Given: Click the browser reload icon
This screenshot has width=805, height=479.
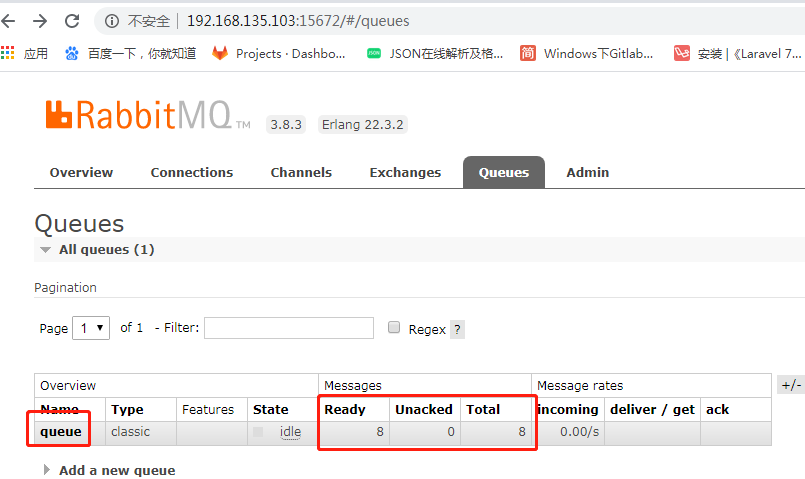Looking at the screenshot, I should coord(72,20).
